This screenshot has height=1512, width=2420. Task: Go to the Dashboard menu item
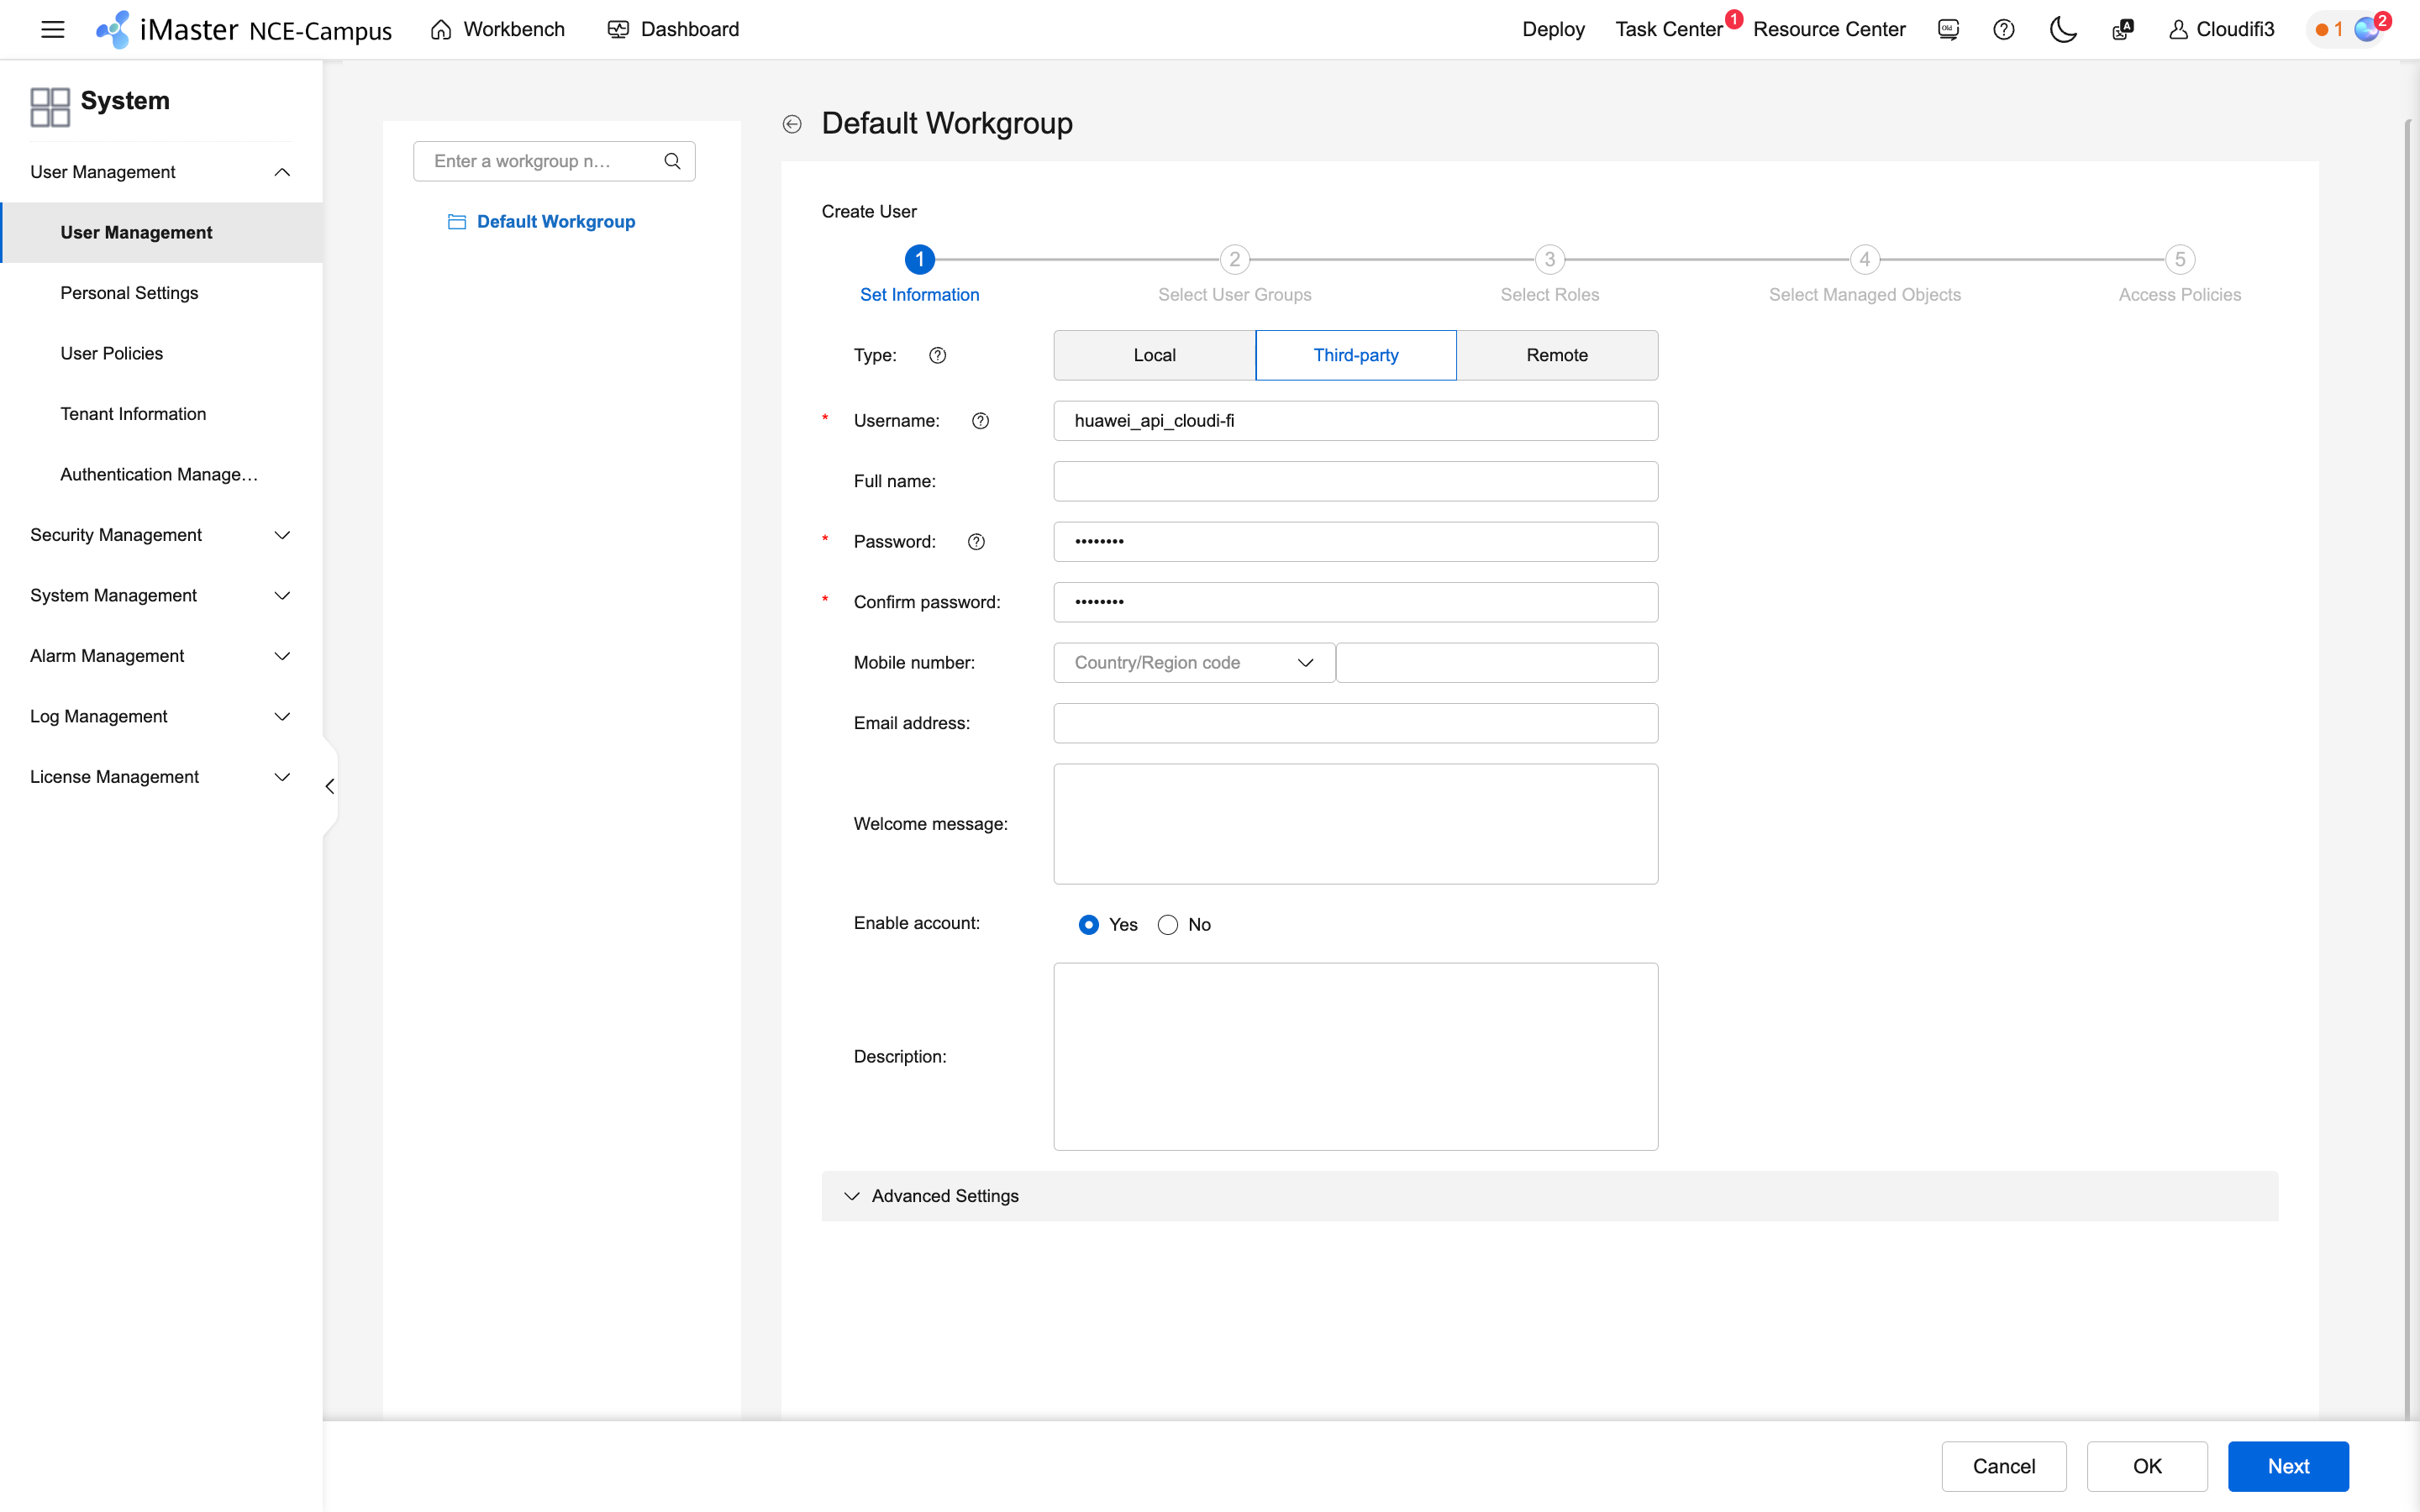(x=674, y=29)
